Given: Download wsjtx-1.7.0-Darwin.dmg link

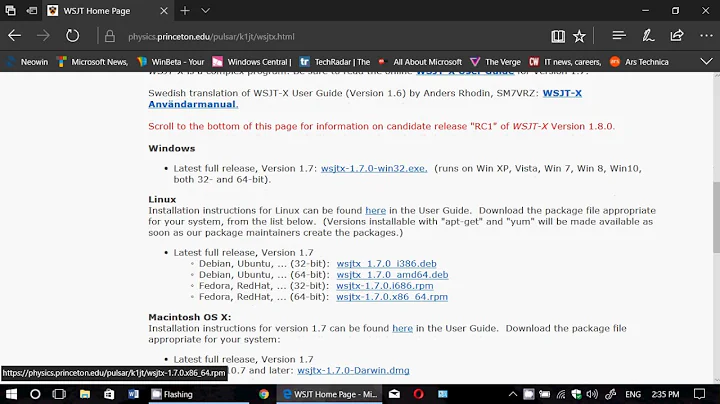Looking at the screenshot, I should pos(353,370).
